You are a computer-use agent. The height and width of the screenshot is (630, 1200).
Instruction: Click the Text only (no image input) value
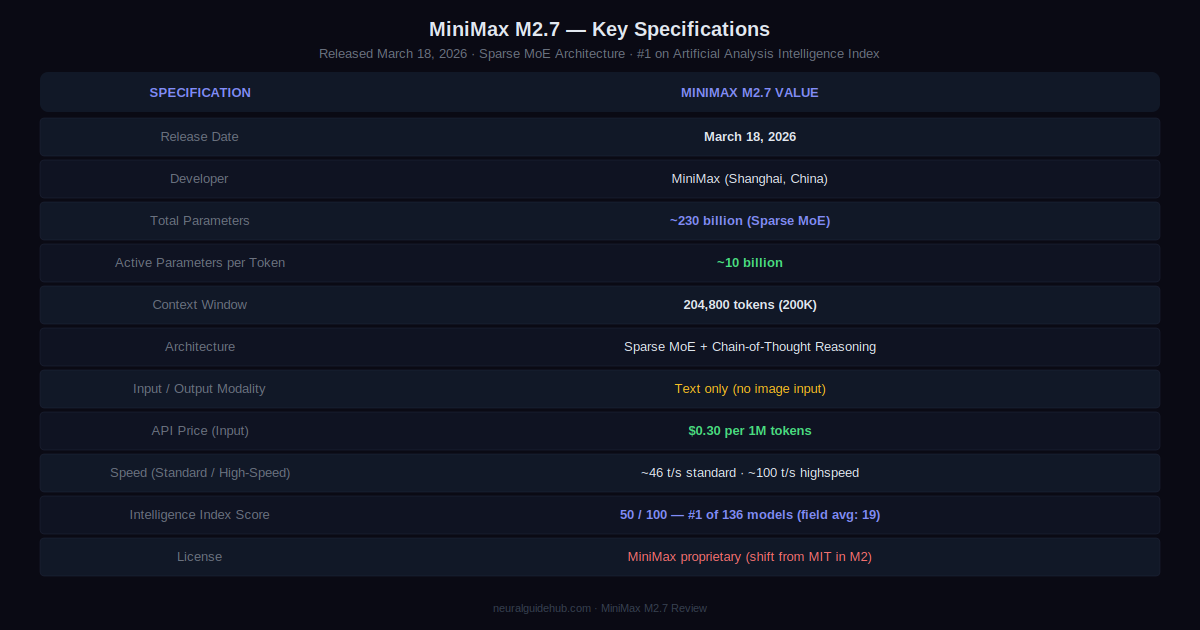tap(749, 389)
